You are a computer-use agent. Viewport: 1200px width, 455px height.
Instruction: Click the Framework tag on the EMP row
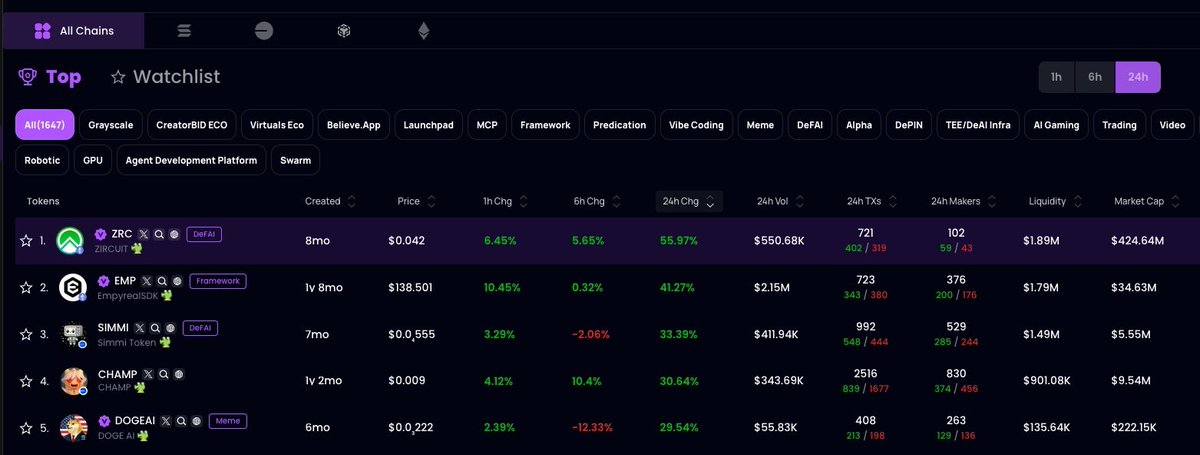(x=218, y=281)
